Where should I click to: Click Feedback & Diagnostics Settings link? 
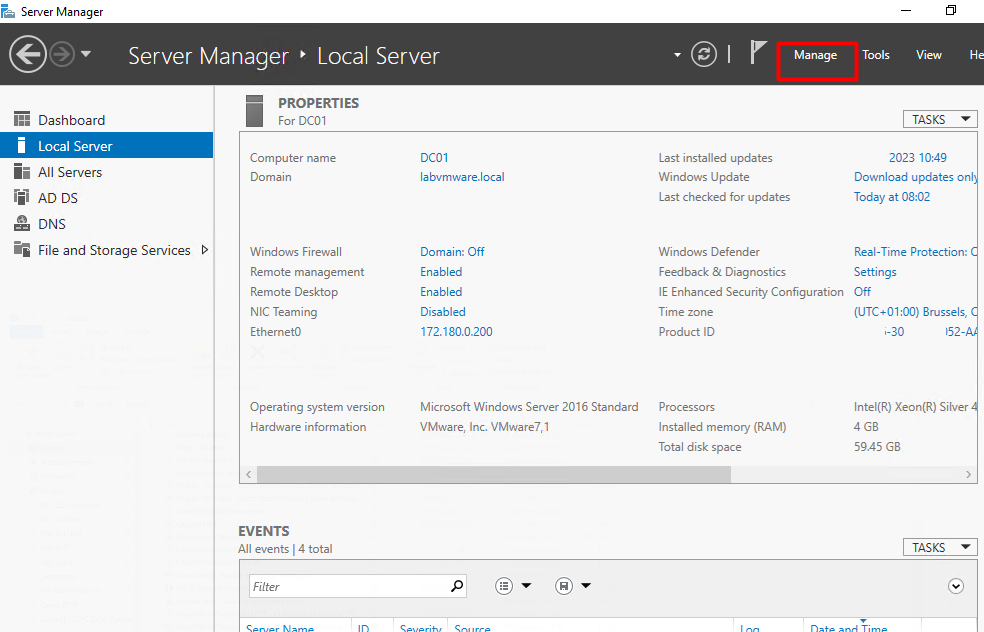(x=875, y=272)
